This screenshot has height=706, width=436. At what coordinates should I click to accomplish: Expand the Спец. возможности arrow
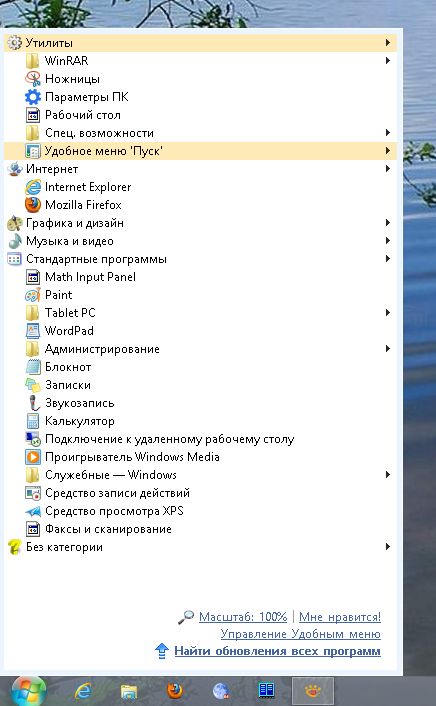pos(388,133)
